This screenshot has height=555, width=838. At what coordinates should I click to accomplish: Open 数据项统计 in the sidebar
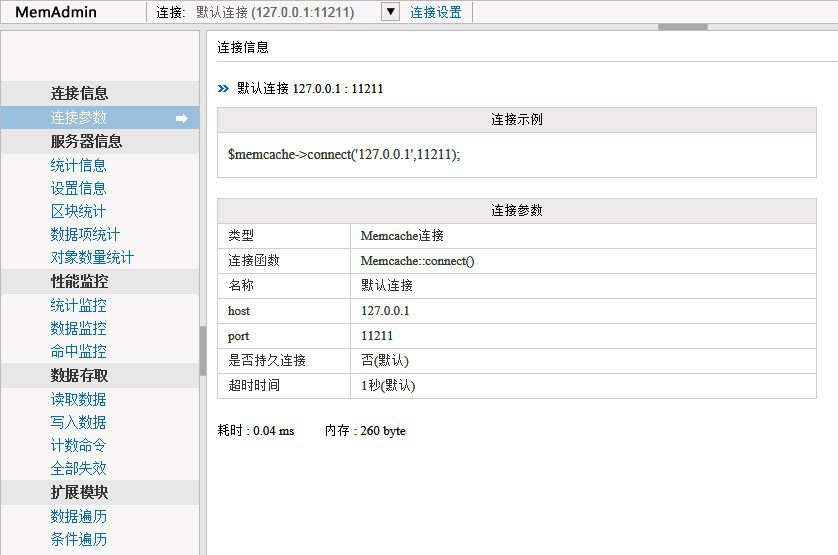click(x=86, y=234)
